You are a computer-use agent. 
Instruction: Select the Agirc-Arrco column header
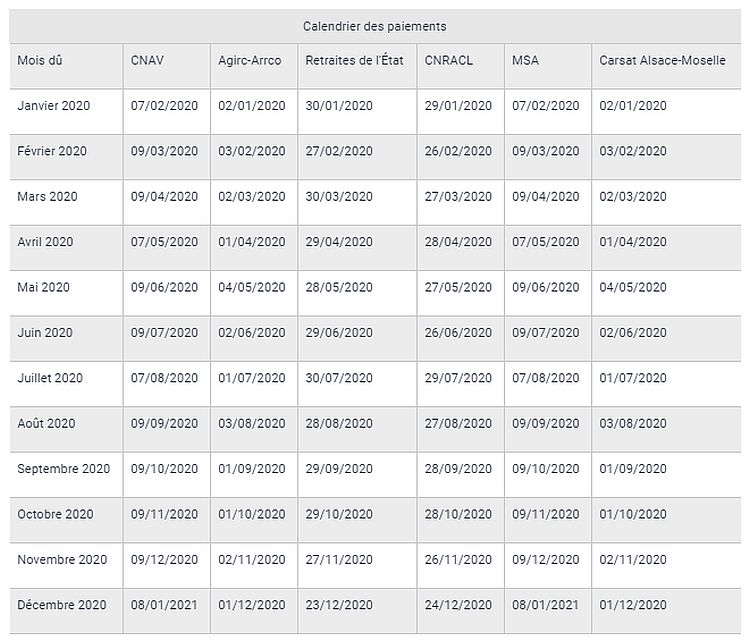pyautogui.click(x=250, y=61)
